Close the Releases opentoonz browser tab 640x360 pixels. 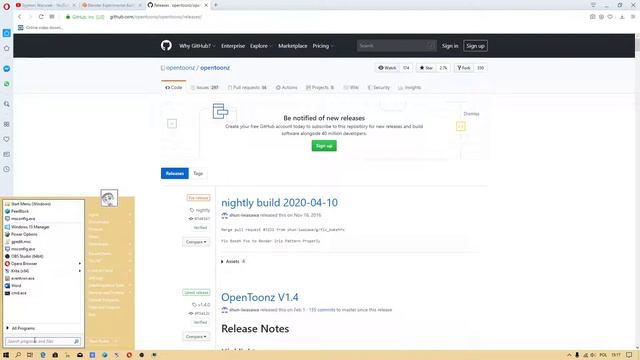point(206,5)
